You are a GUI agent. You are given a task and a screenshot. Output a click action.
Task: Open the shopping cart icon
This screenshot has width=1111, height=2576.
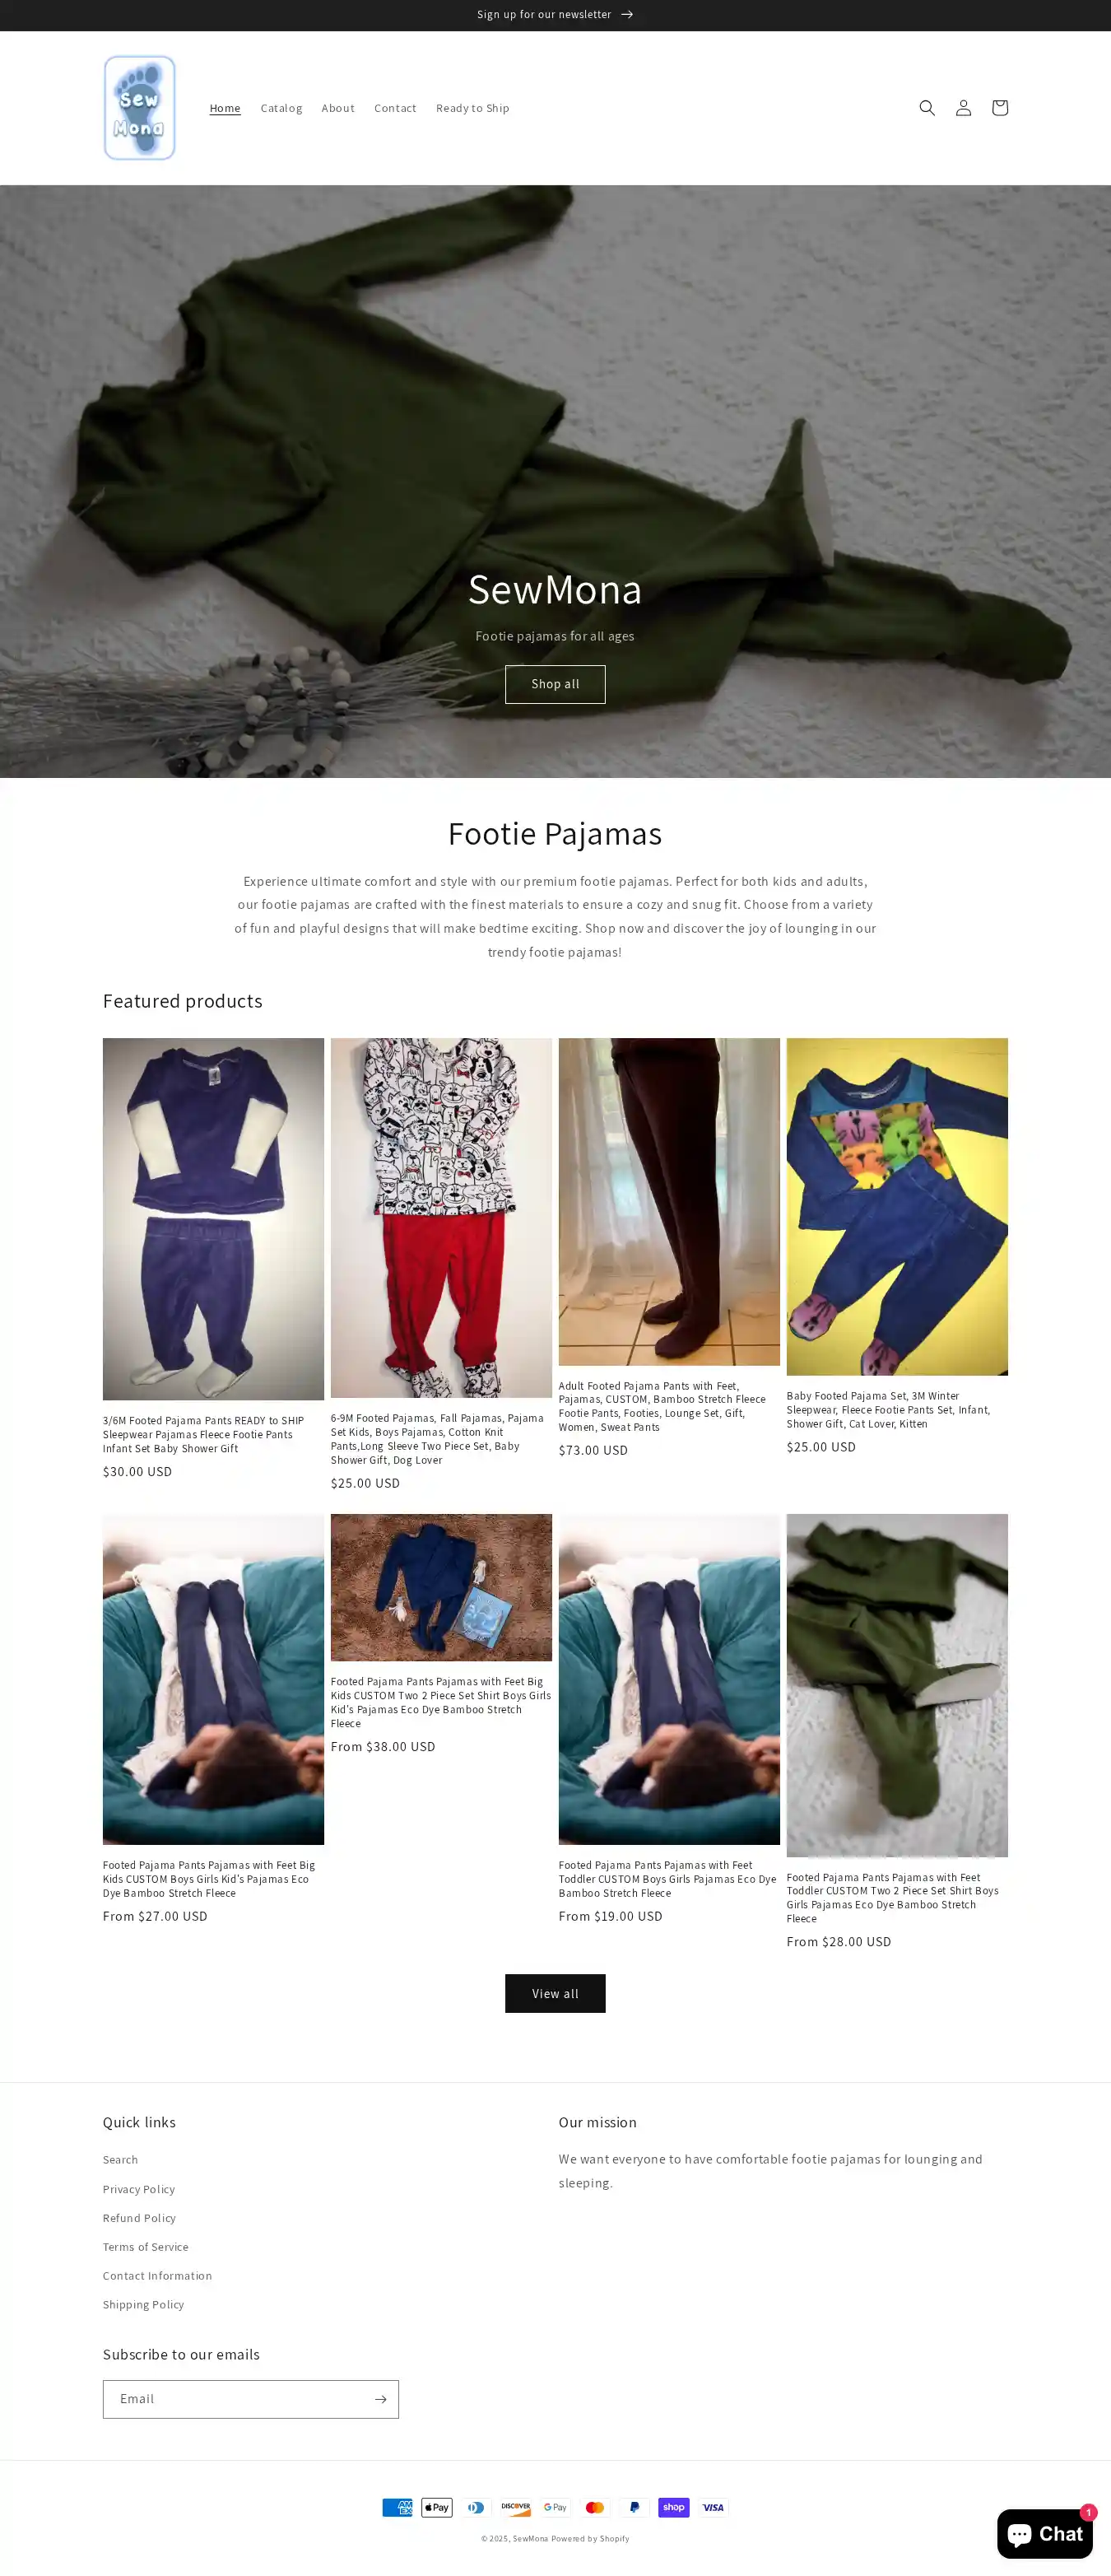tap(999, 108)
